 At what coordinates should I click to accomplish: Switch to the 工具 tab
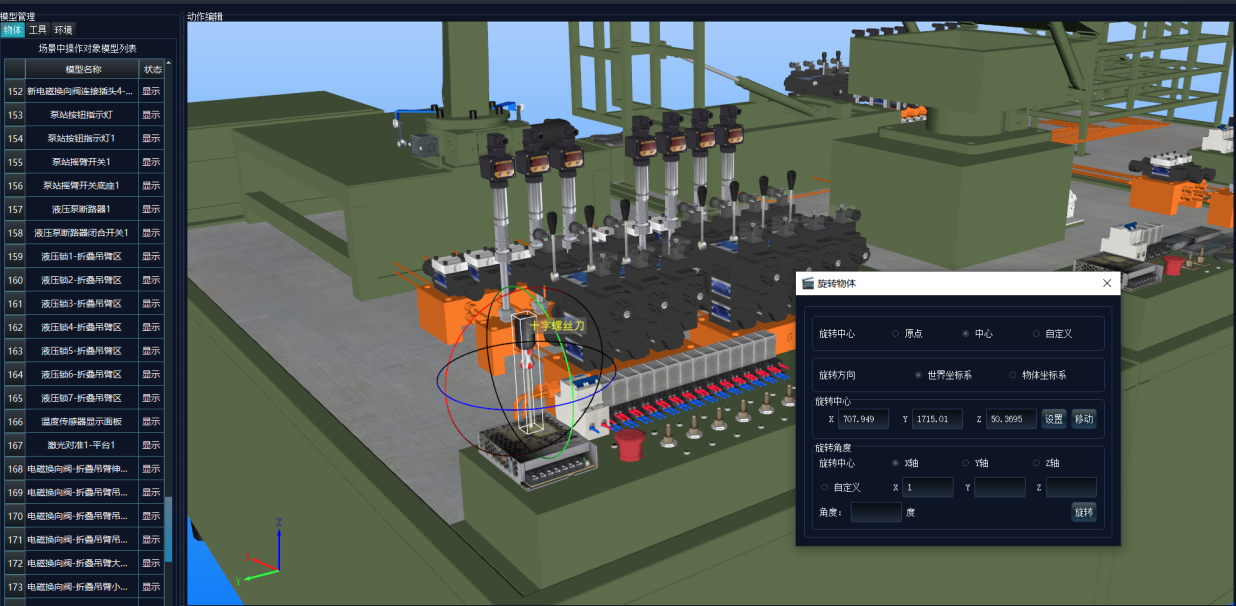click(38, 30)
